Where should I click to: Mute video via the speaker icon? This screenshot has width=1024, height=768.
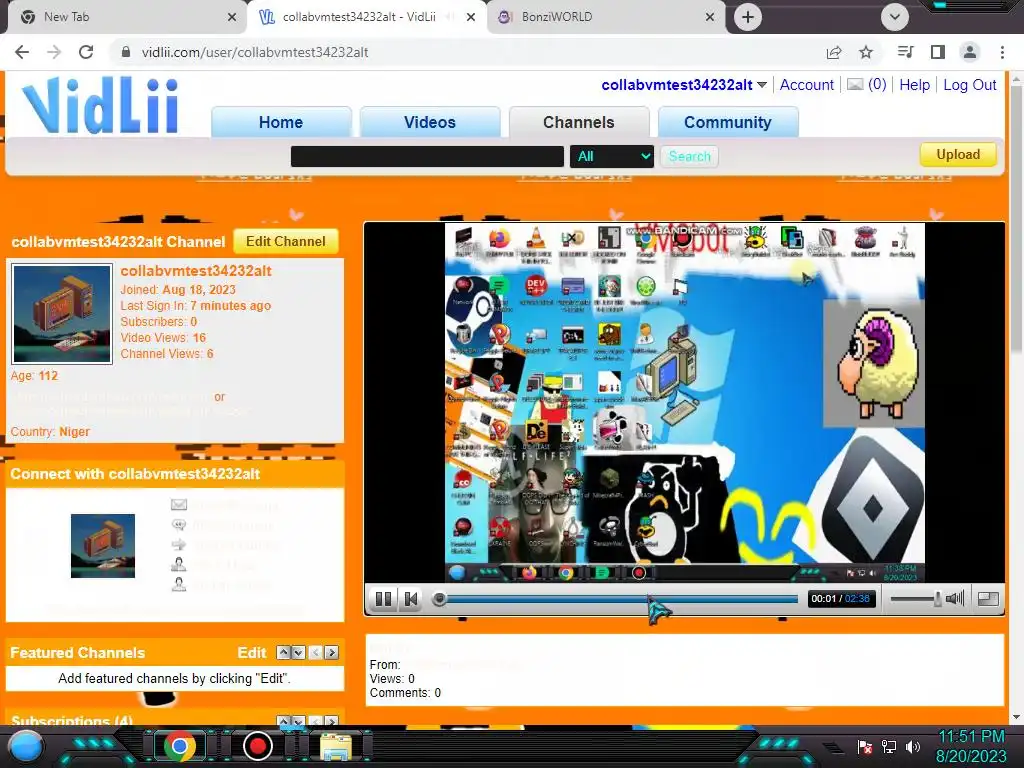click(955, 598)
